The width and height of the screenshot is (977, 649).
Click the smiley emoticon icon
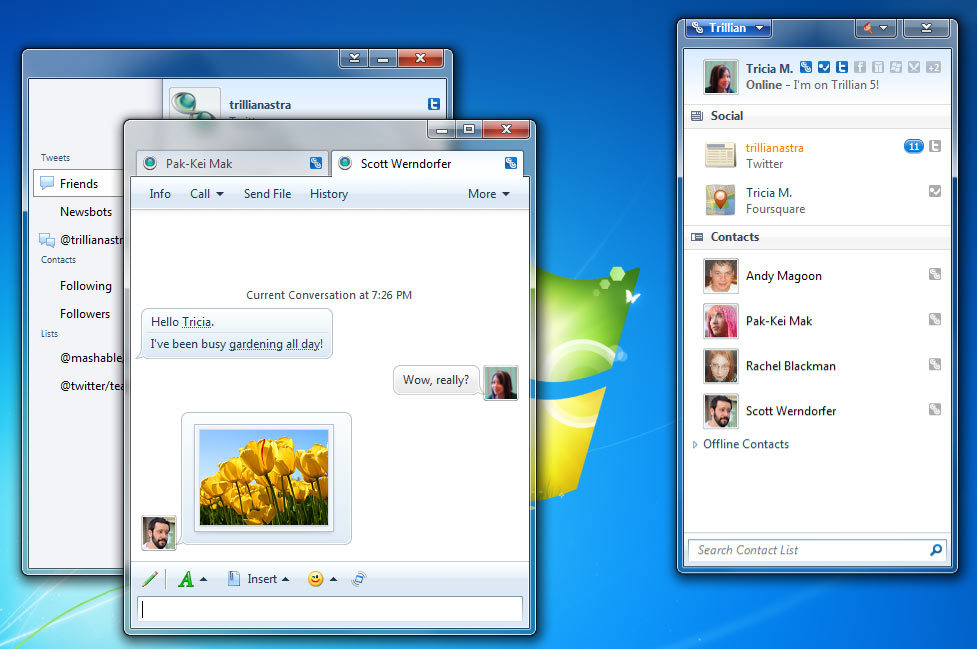[315, 579]
